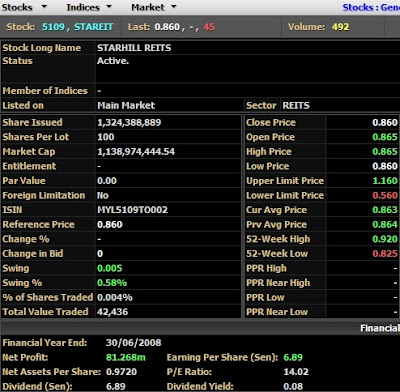Click the Open Price value 0.865
This screenshot has height=392, width=400.
pos(385,137)
